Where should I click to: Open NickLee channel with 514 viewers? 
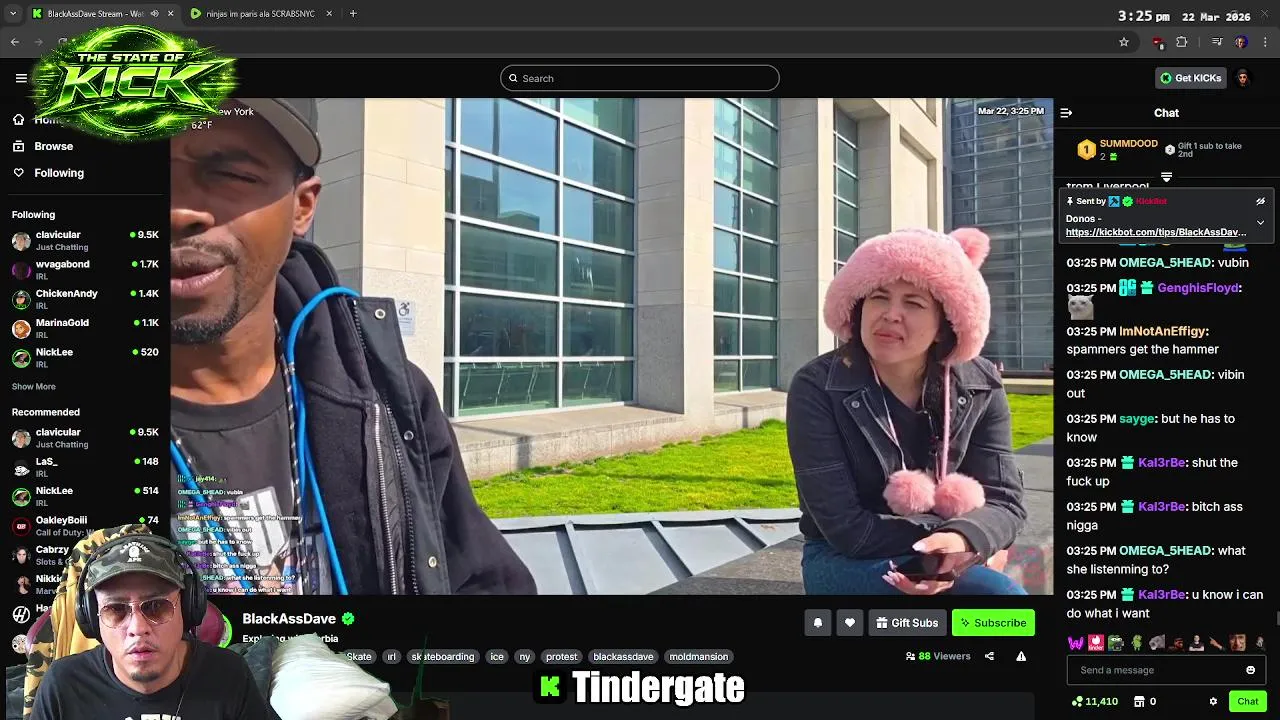85,496
